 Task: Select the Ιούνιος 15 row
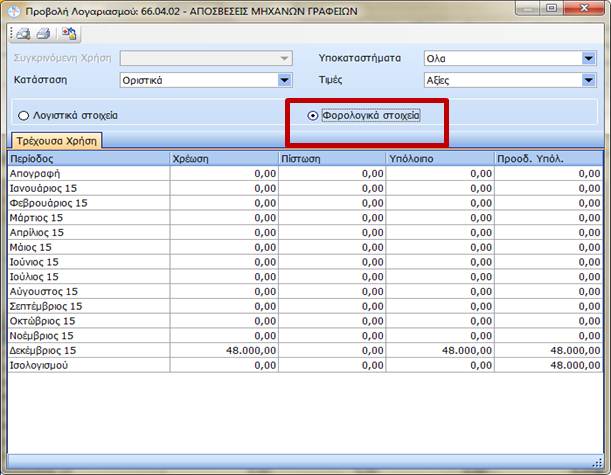pos(305,262)
